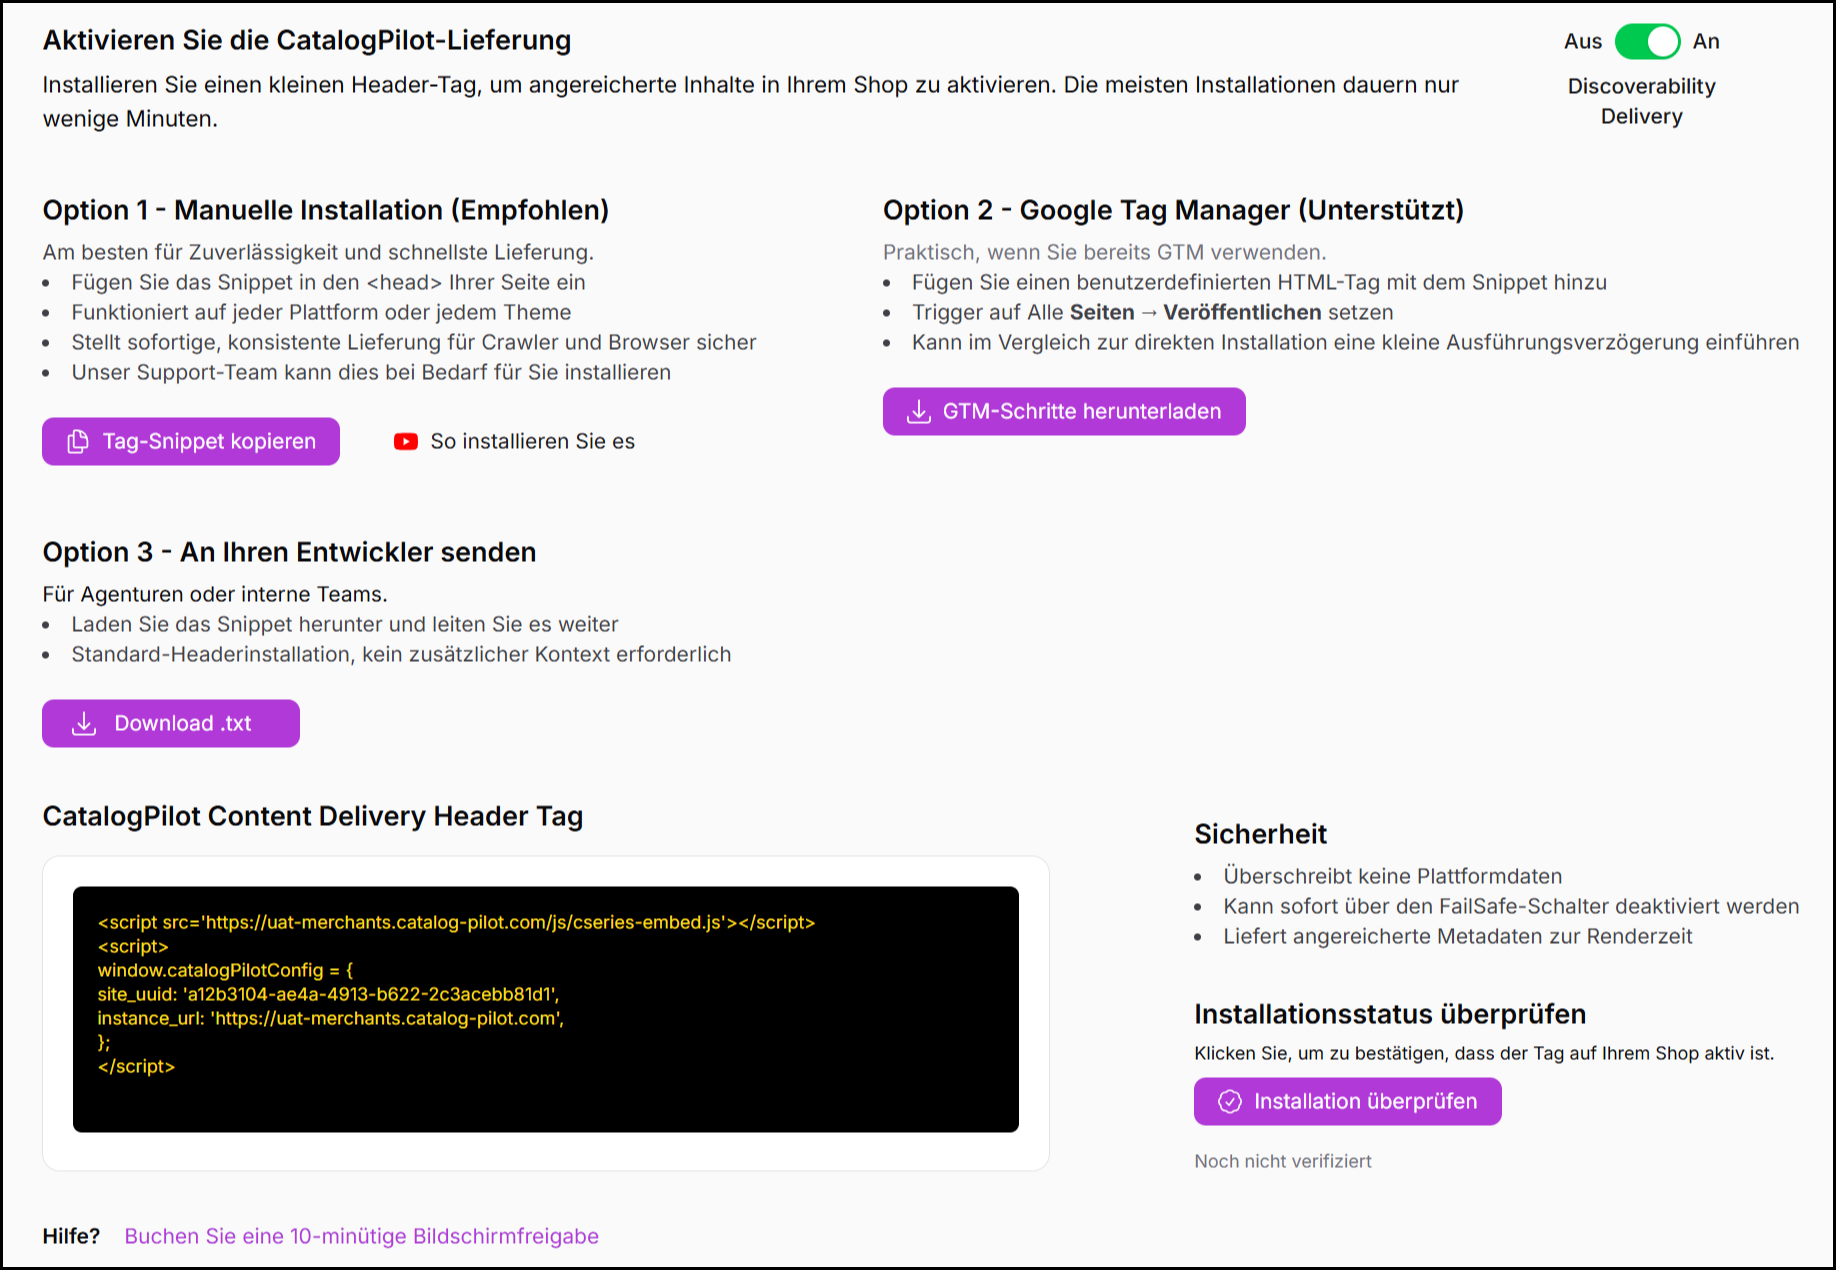Click the 'Option 1 - Manuelle Installation' heading
The height and width of the screenshot is (1270, 1836).
click(325, 210)
